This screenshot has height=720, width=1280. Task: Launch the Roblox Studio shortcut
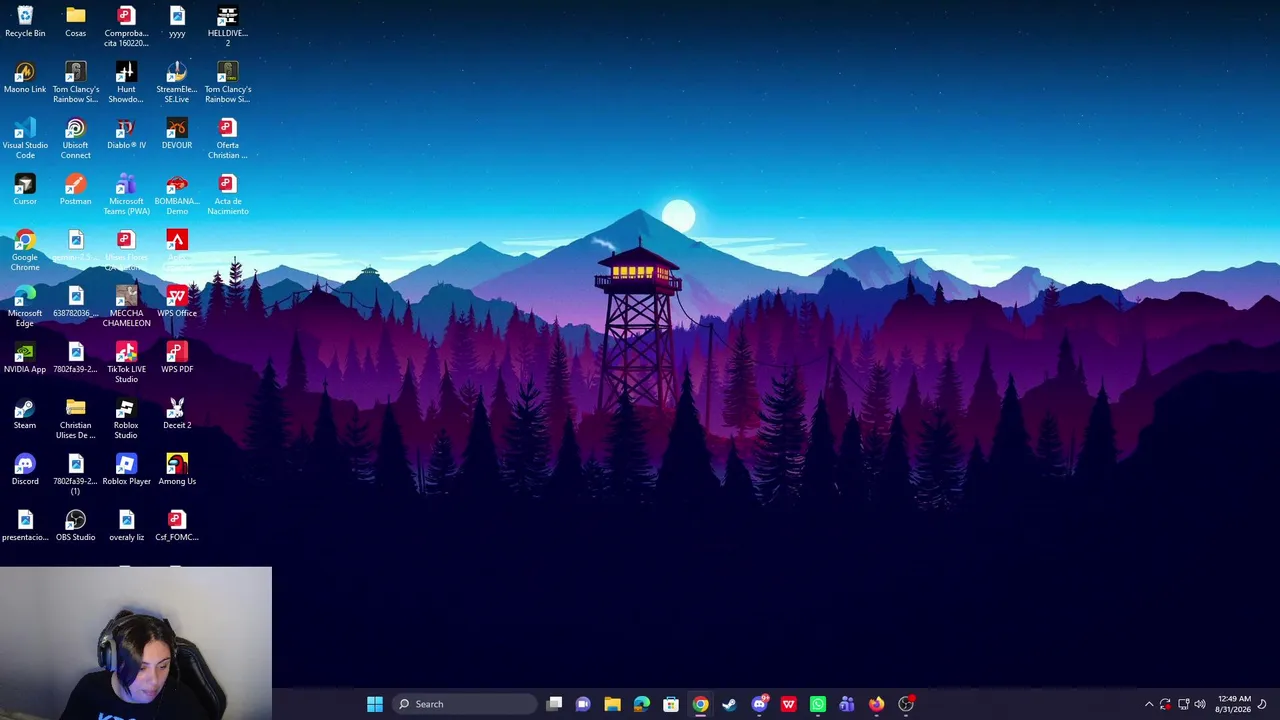(126, 419)
